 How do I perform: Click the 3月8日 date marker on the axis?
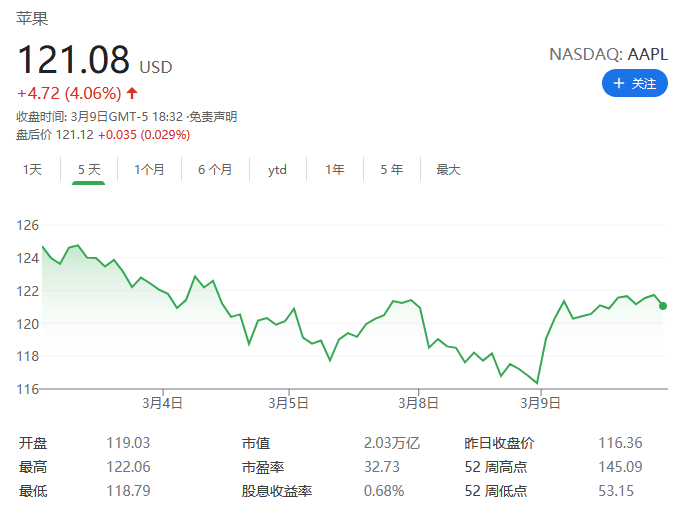point(418,403)
